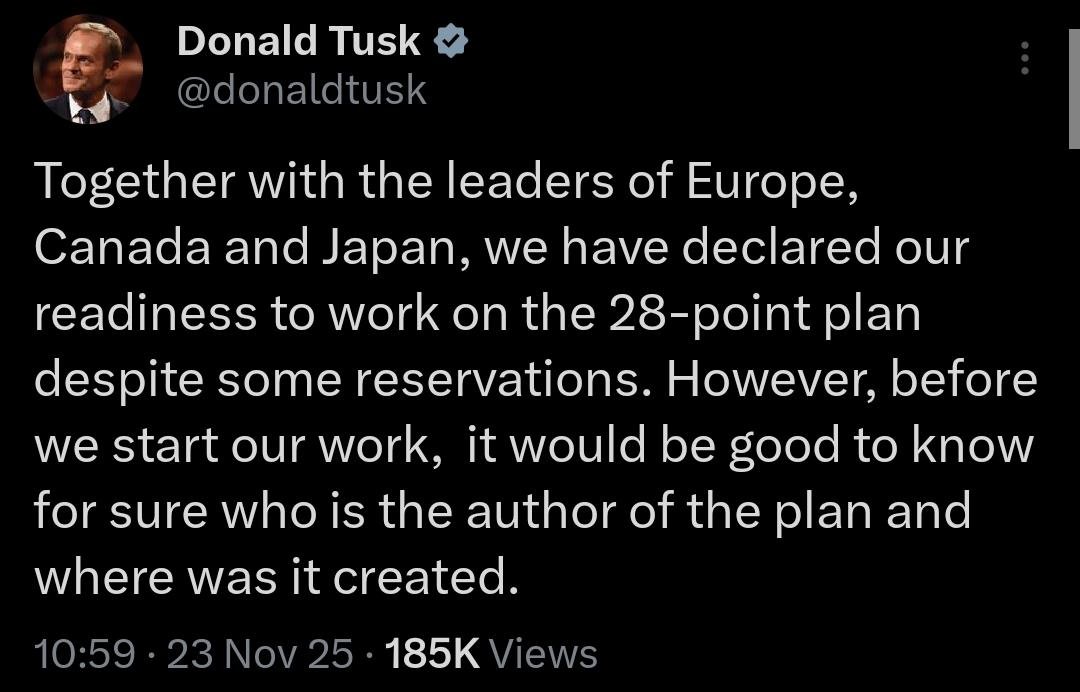Open Donald Tusk's profile picture
1080x692 pixels.
click(88, 70)
